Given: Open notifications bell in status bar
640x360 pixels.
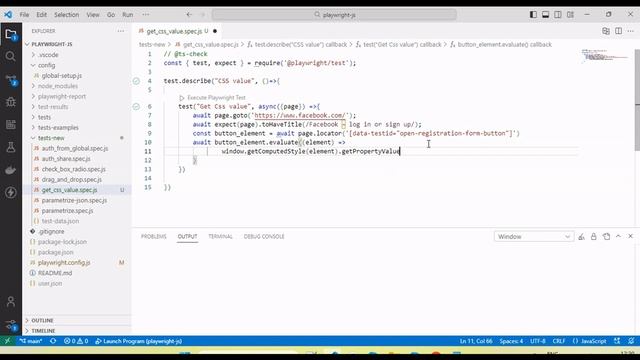Looking at the screenshot, I should point(631,341).
